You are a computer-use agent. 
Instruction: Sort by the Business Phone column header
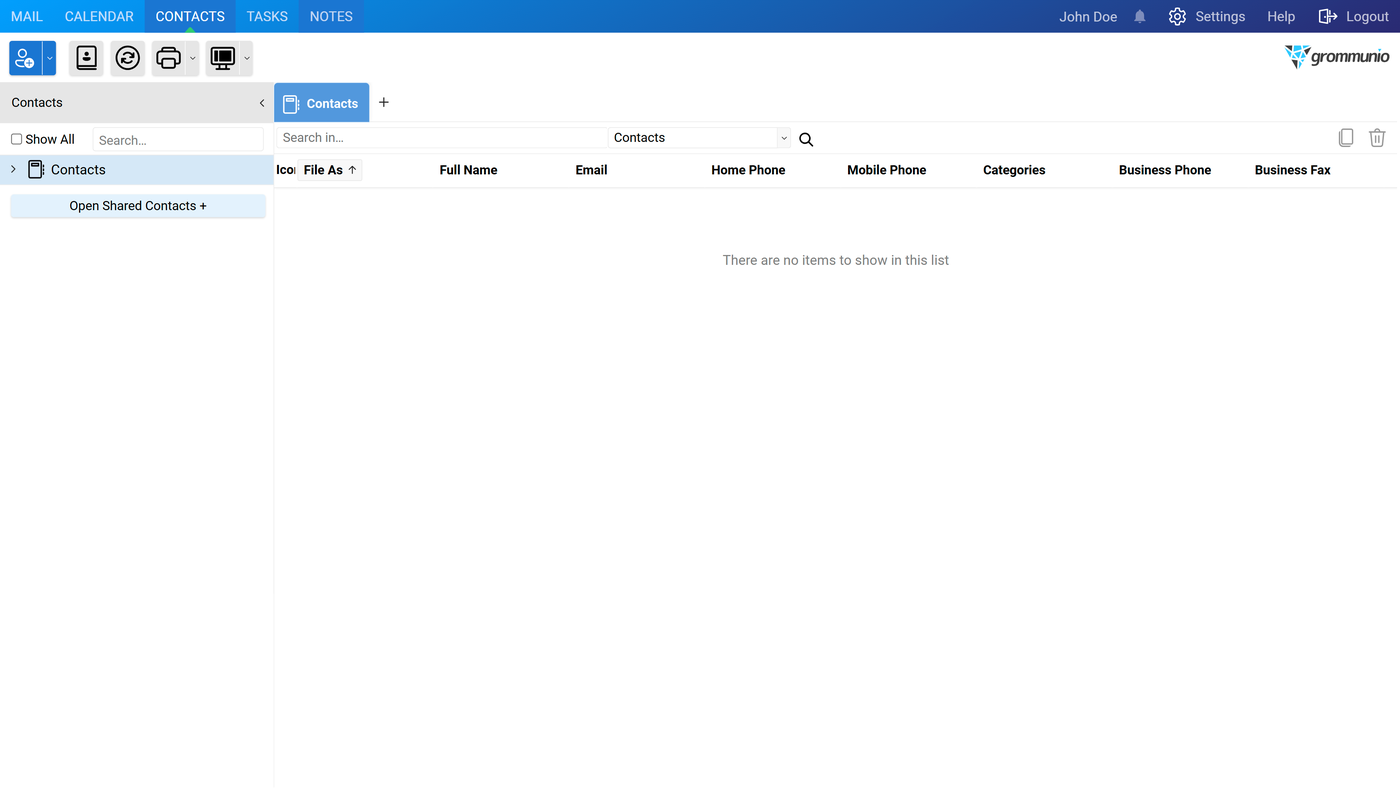pos(1165,170)
